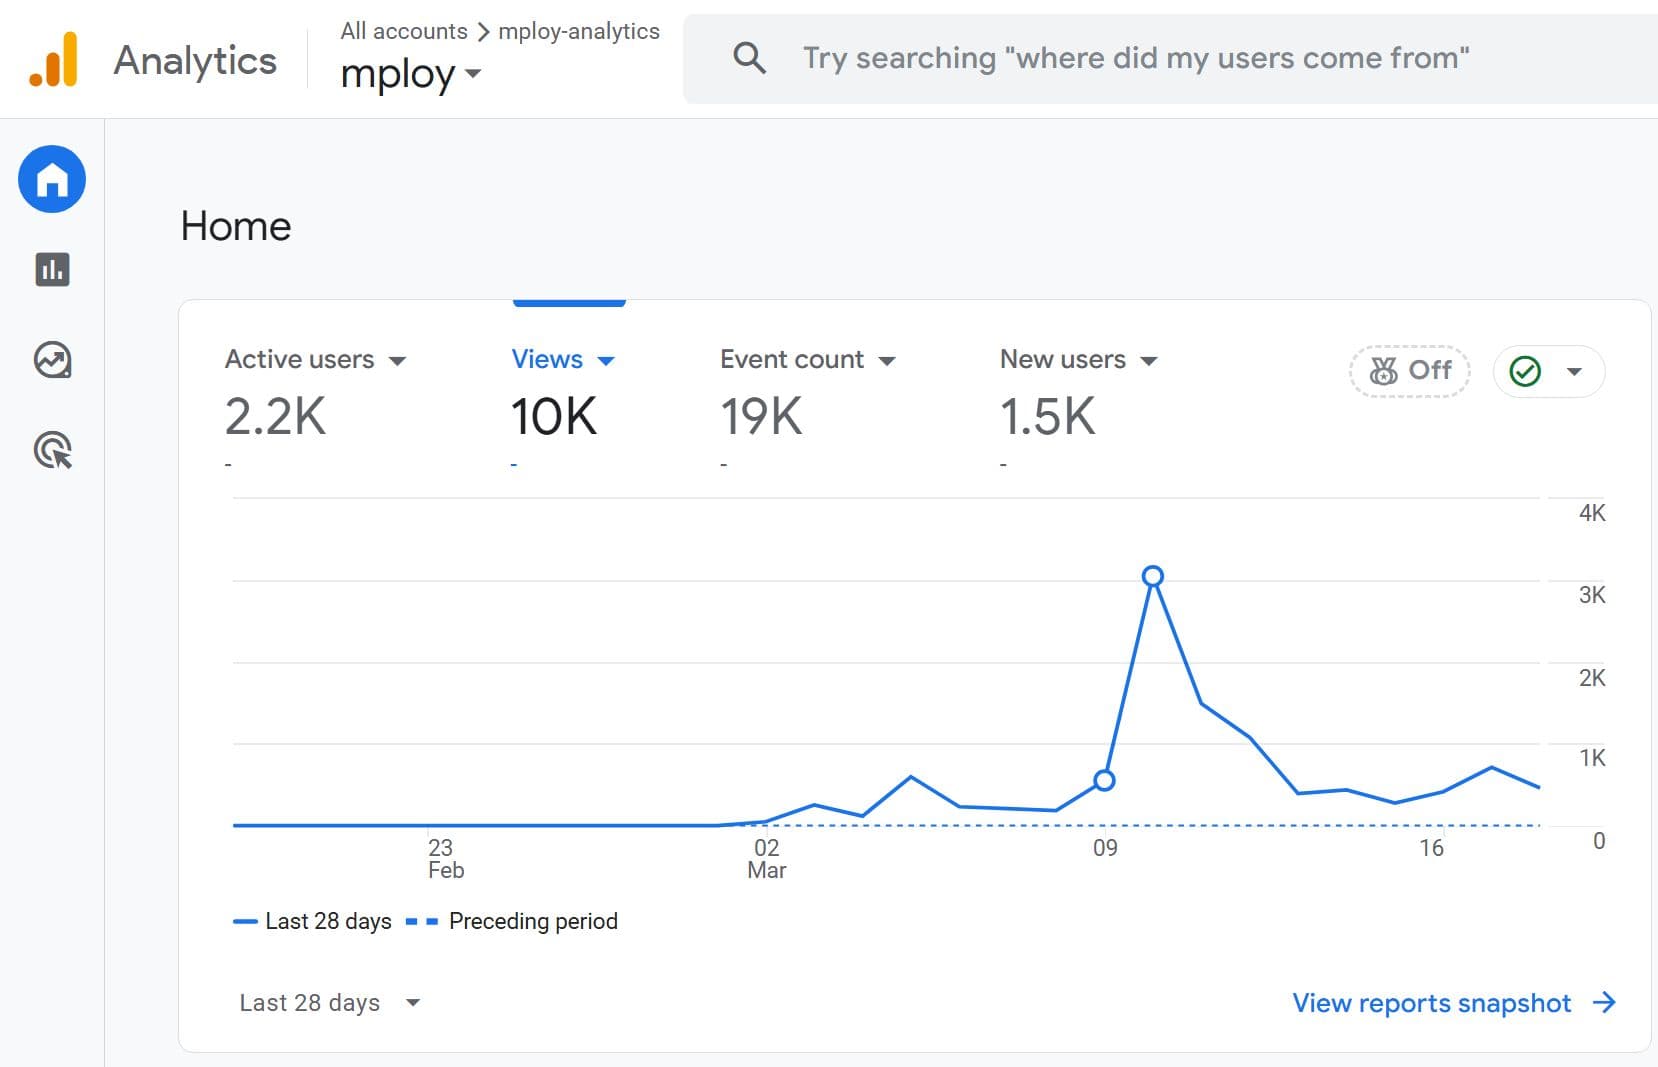Open the New users metric dropdown

1150,360
